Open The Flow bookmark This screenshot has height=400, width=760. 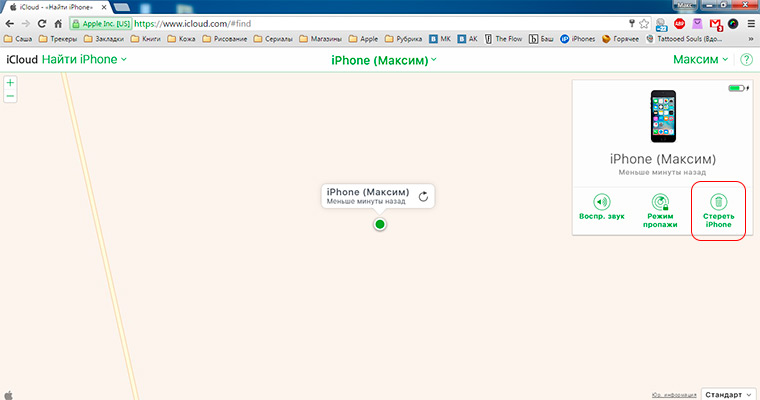click(504, 39)
